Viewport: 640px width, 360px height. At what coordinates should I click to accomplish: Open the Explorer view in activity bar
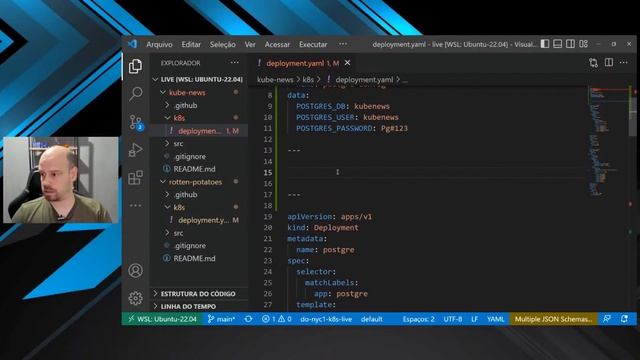click(x=136, y=66)
